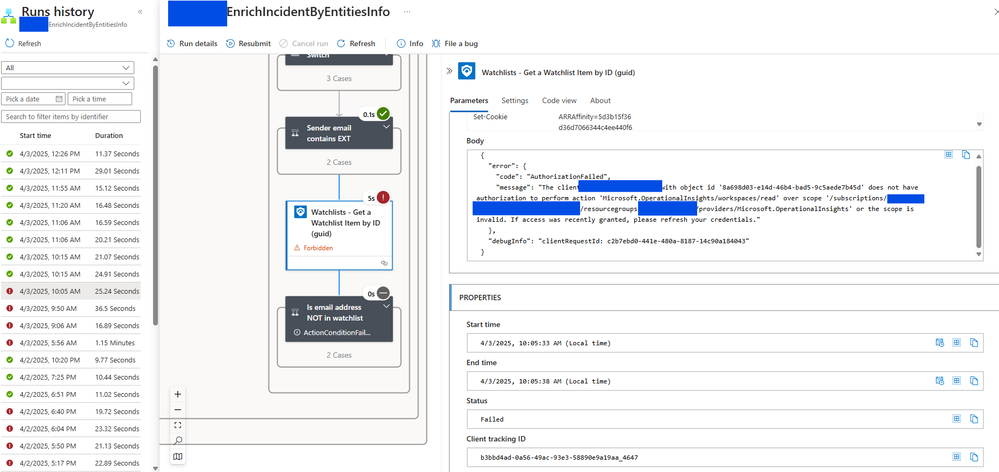Select the Is email address NOT in watchlist action
Image resolution: width=999 pixels, height=472 pixels.
point(339,318)
